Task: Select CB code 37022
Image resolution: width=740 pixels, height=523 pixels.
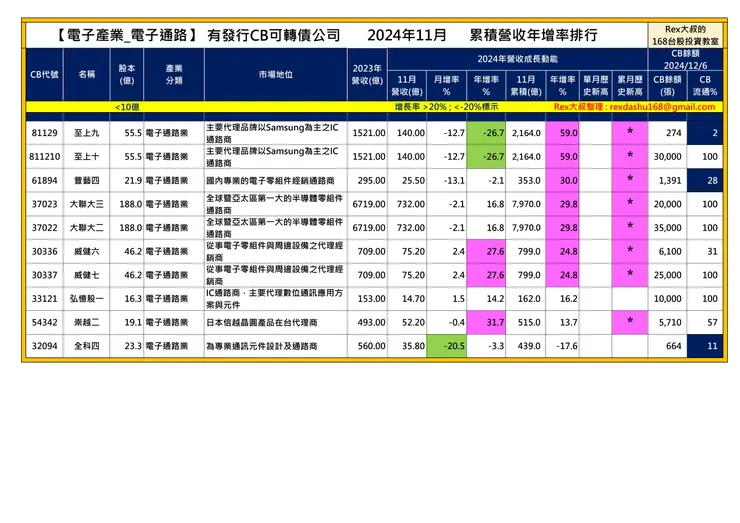Action: 44,228
